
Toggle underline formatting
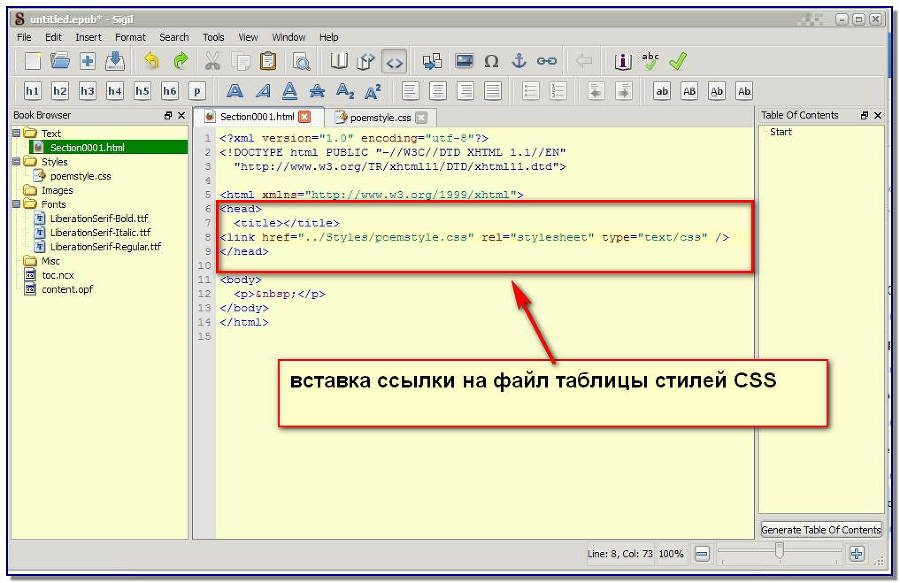[290, 91]
